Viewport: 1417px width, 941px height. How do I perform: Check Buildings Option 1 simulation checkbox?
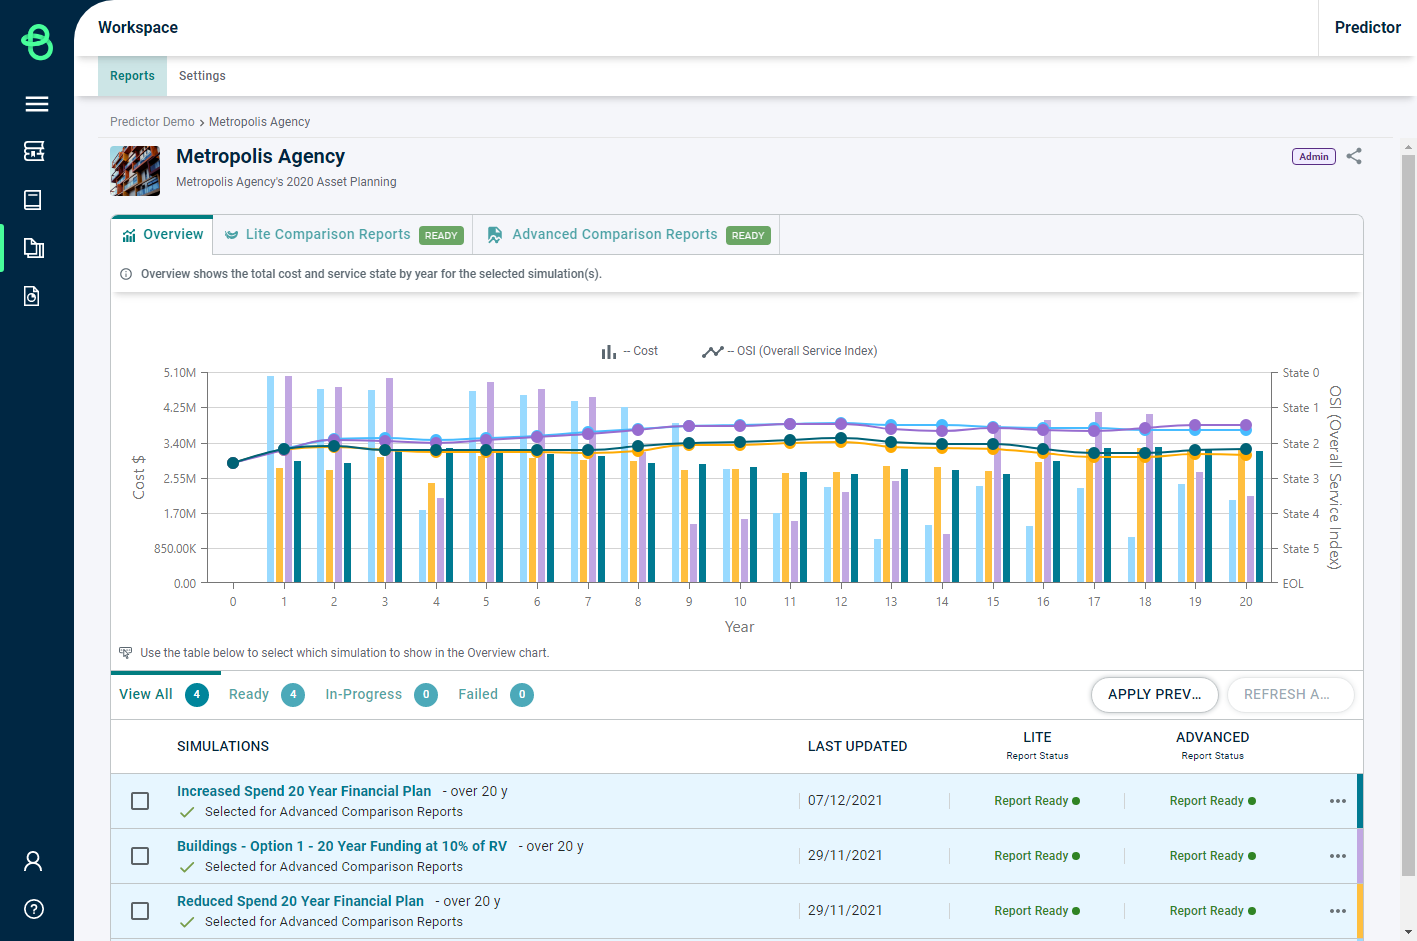(140, 856)
